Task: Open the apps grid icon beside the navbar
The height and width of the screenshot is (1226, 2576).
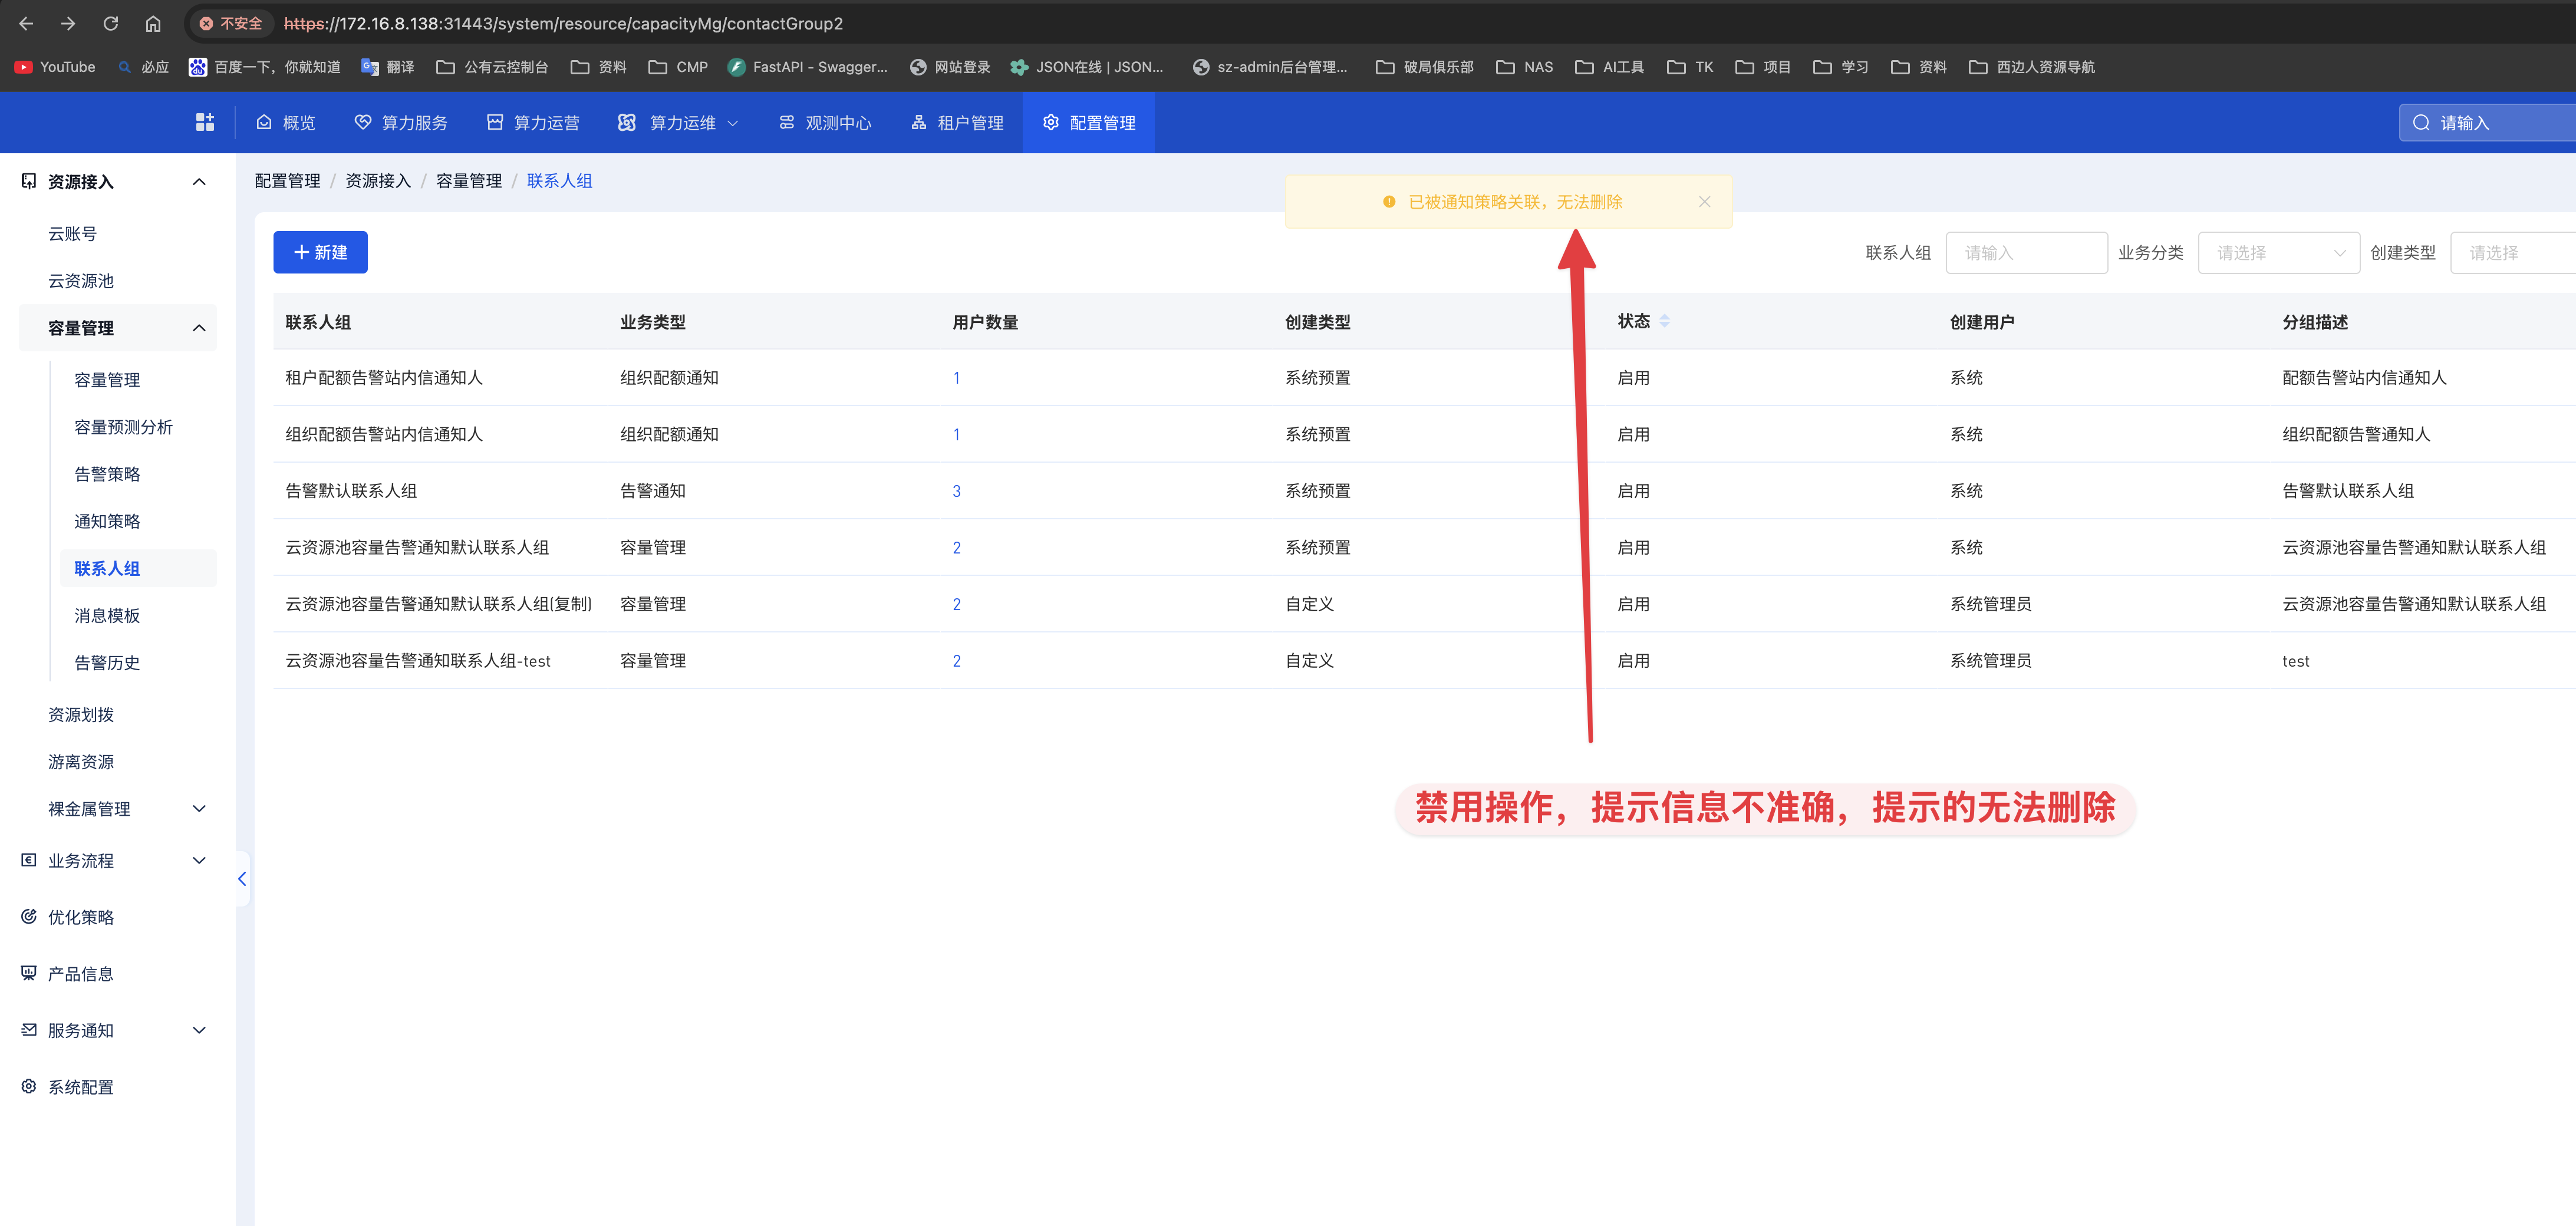Action: click(x=205, y=122)
